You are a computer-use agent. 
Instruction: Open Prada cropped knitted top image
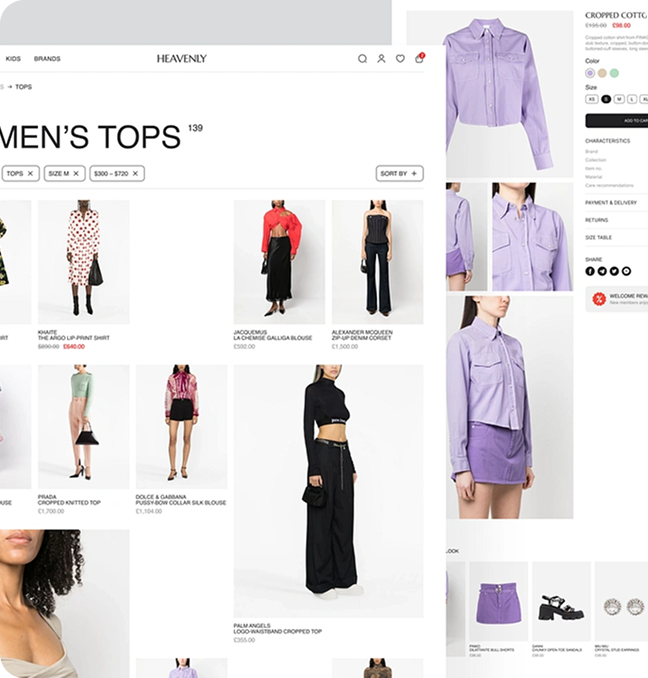[x=83, y=426]
